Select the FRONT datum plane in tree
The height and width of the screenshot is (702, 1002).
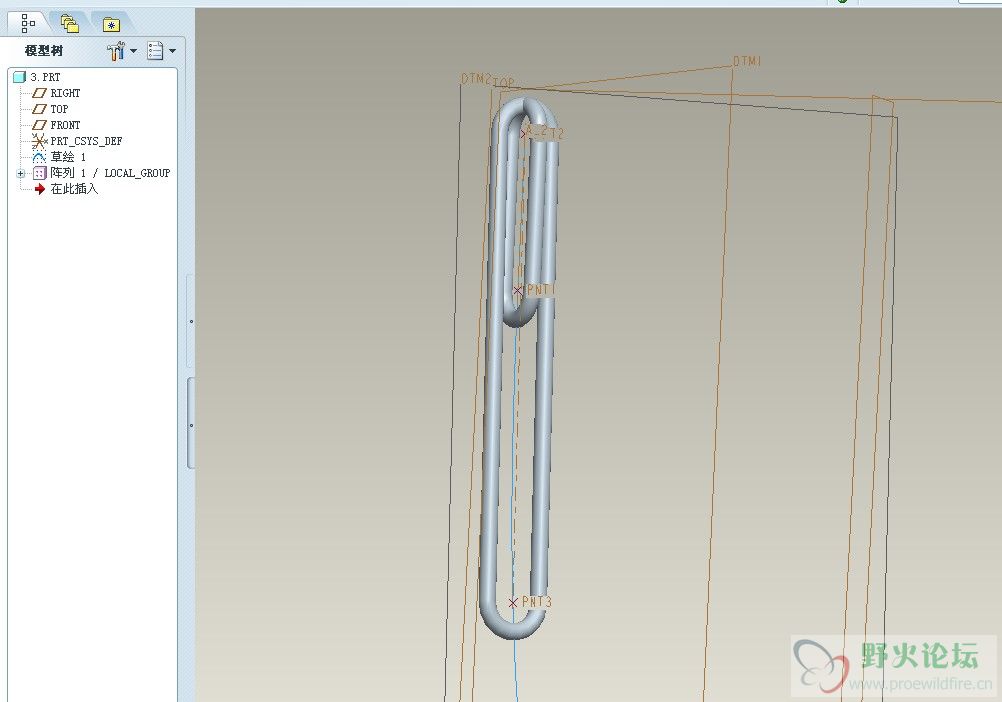tap(65, 125)
